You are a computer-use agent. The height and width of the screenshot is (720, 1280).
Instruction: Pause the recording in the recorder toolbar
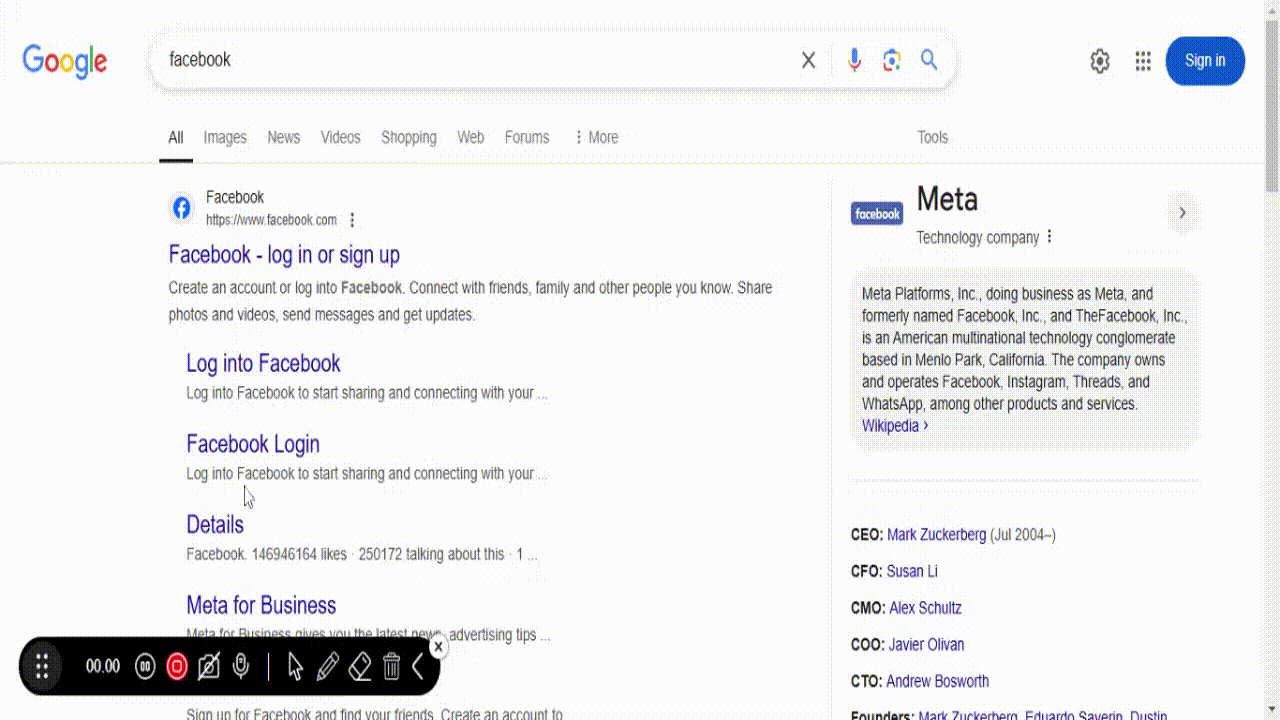[x=145, y=666]
